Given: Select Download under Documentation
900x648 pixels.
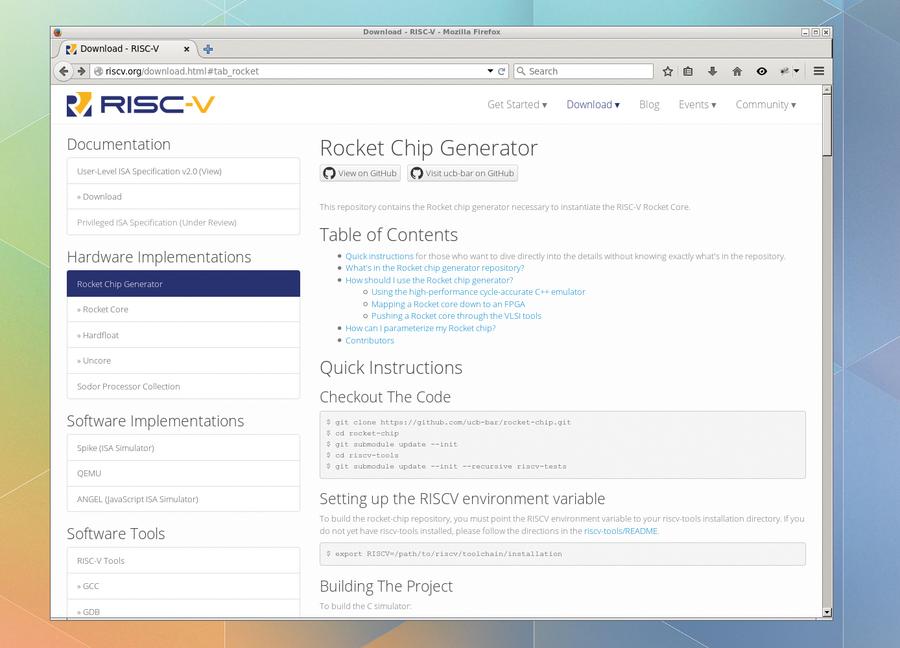Looking at the screenshot, I should pos(183,196).
